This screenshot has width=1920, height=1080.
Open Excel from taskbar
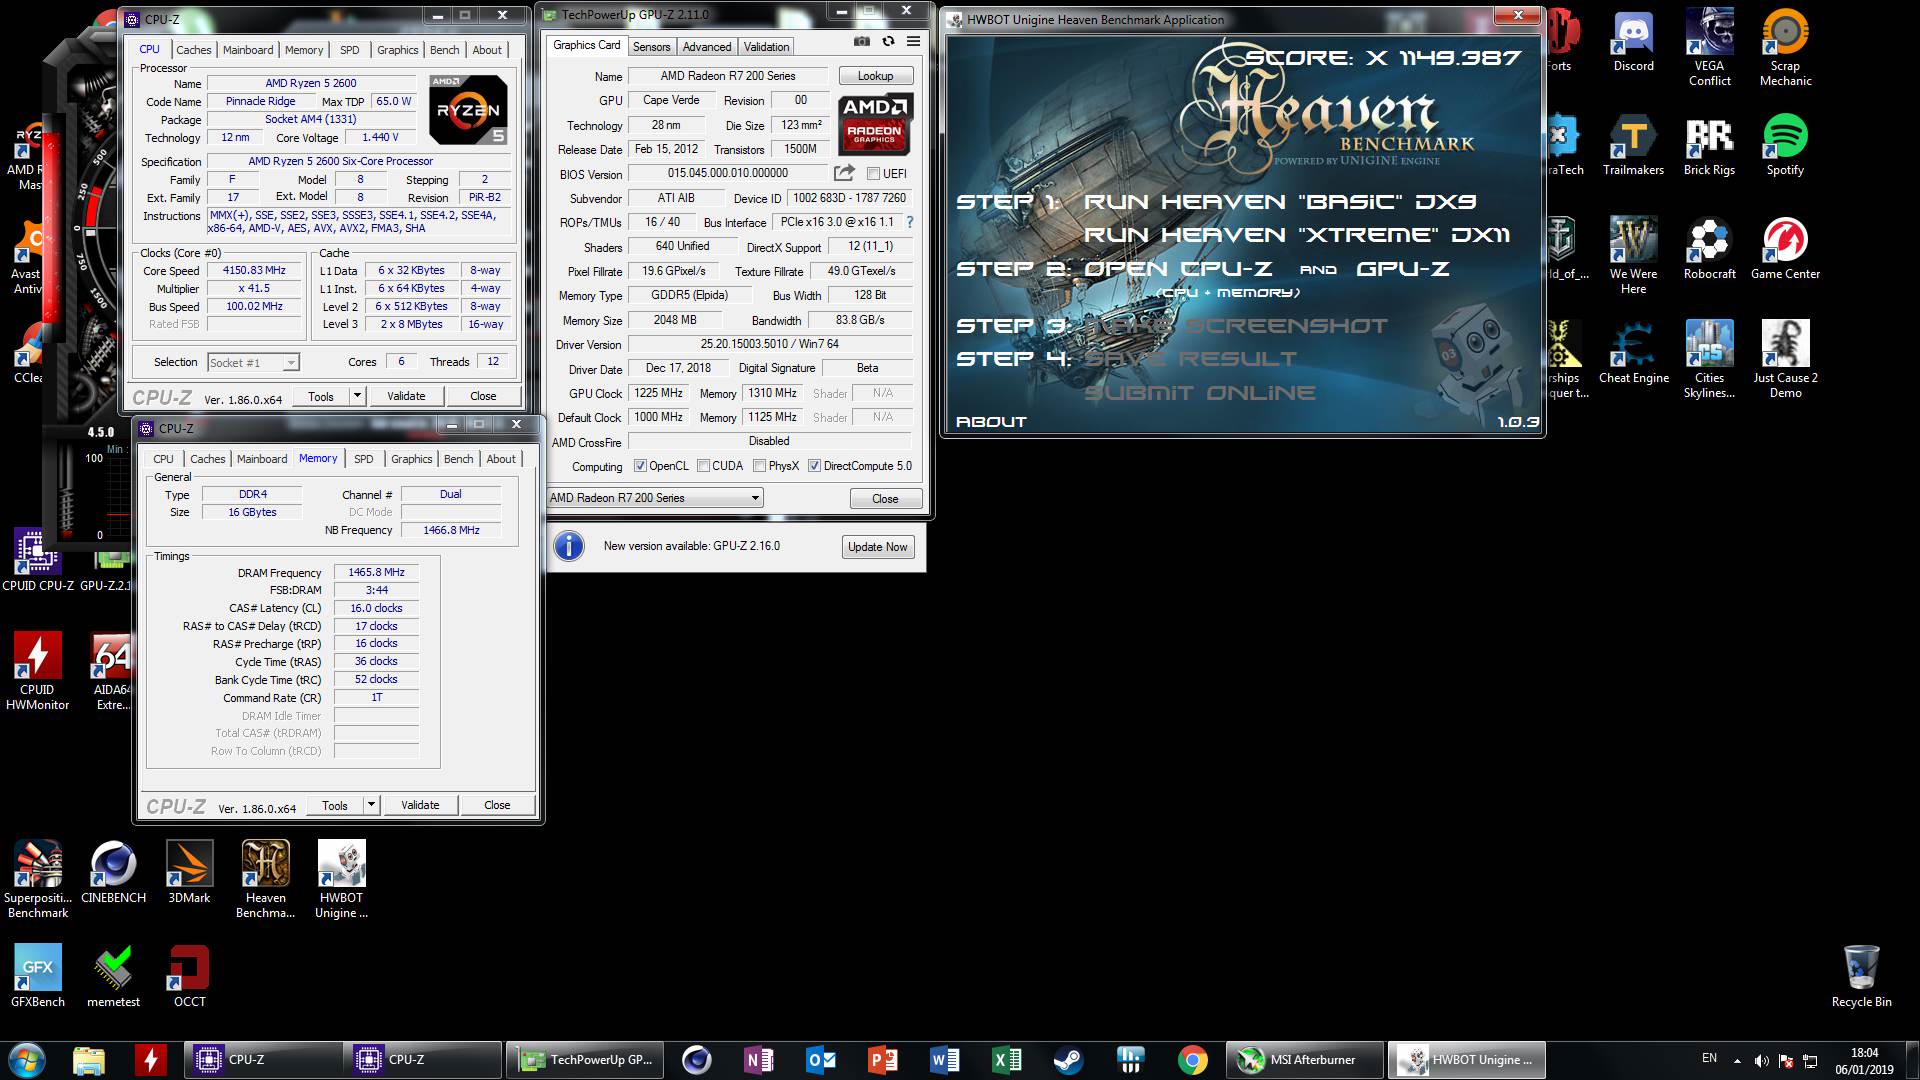(1006, 1059)
